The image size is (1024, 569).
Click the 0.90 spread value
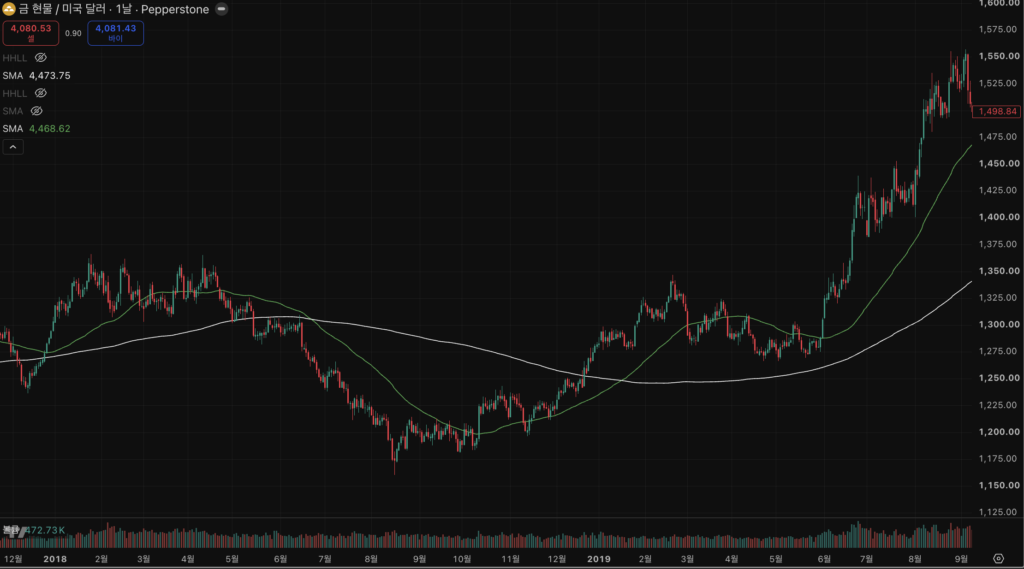click(x=73, y=33)
